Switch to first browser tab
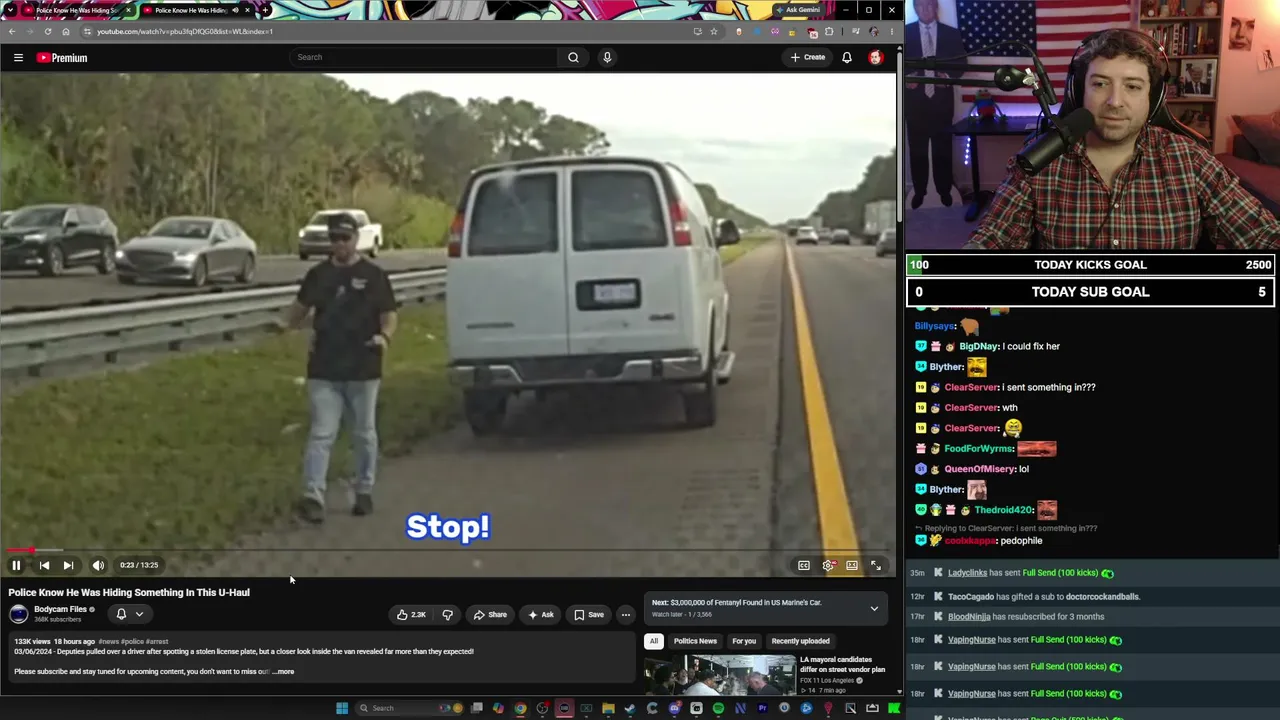The width and height of the screenshot is (1280, 720). (76, 10)
